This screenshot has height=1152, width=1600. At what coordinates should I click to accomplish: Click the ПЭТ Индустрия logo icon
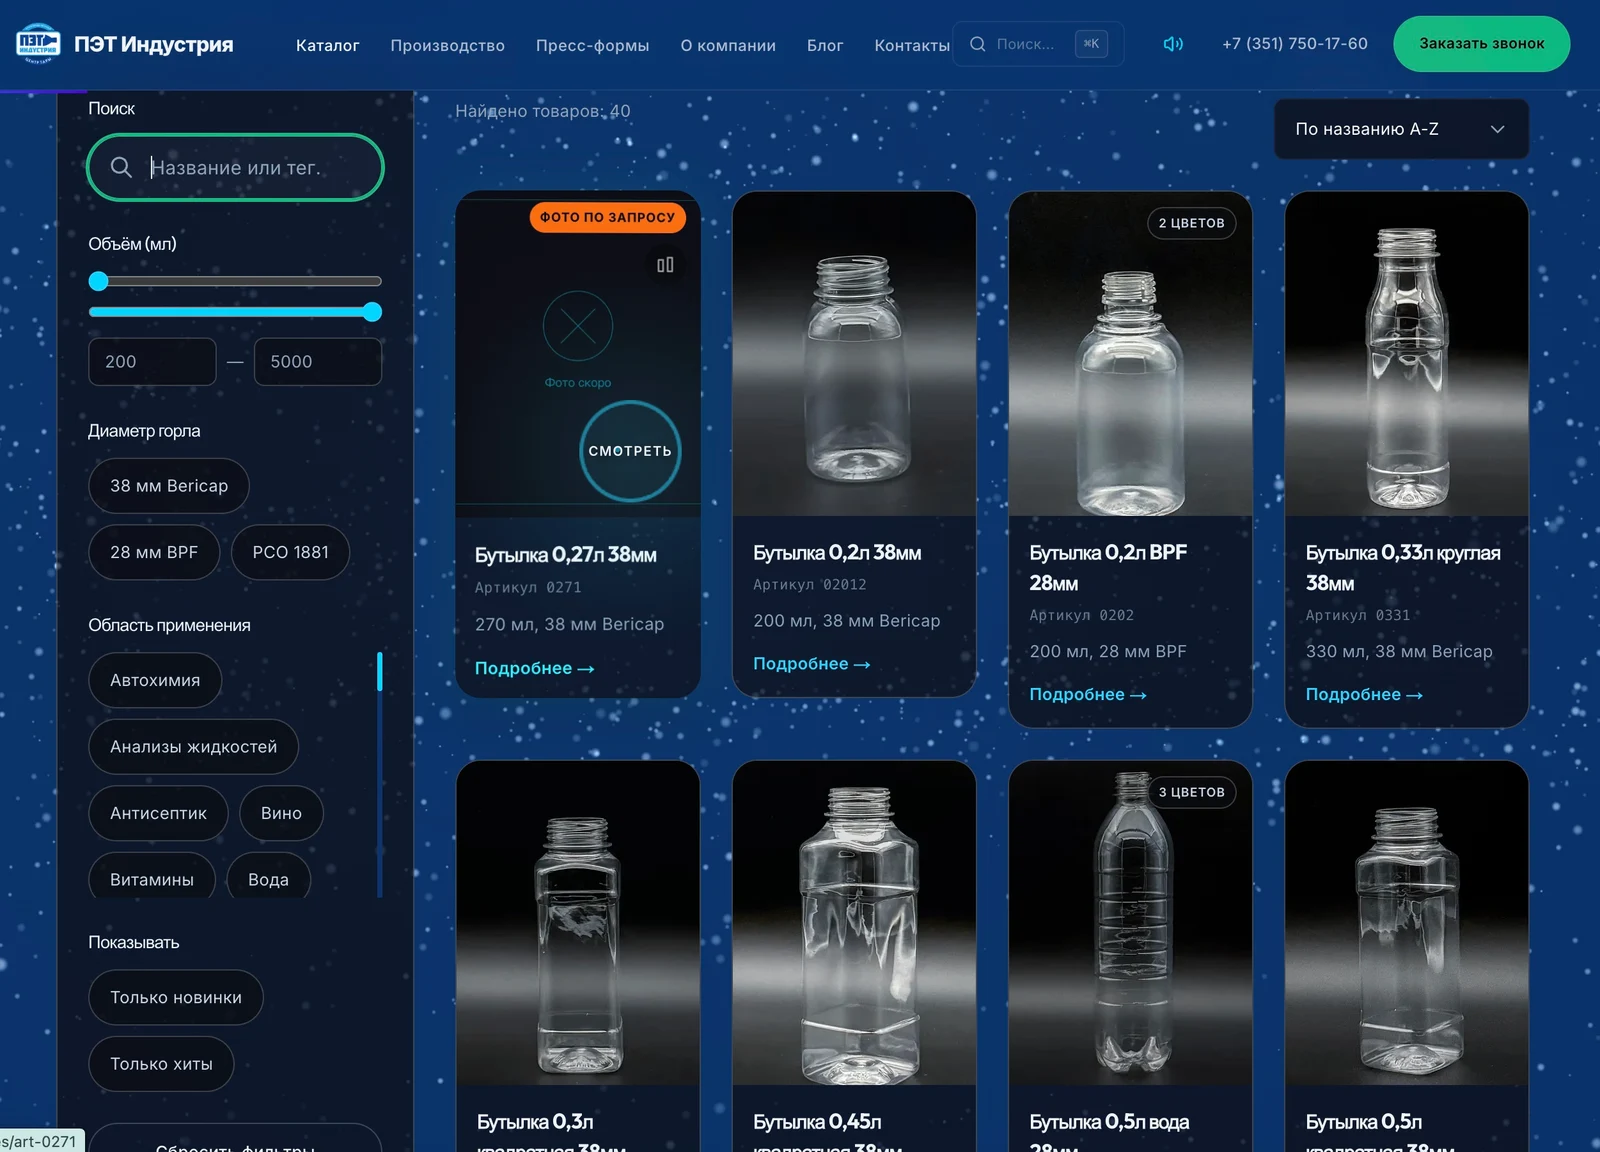[38, 43]
